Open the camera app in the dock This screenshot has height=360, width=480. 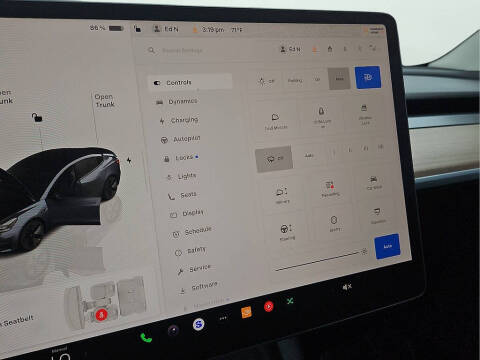tap(173, 330)
